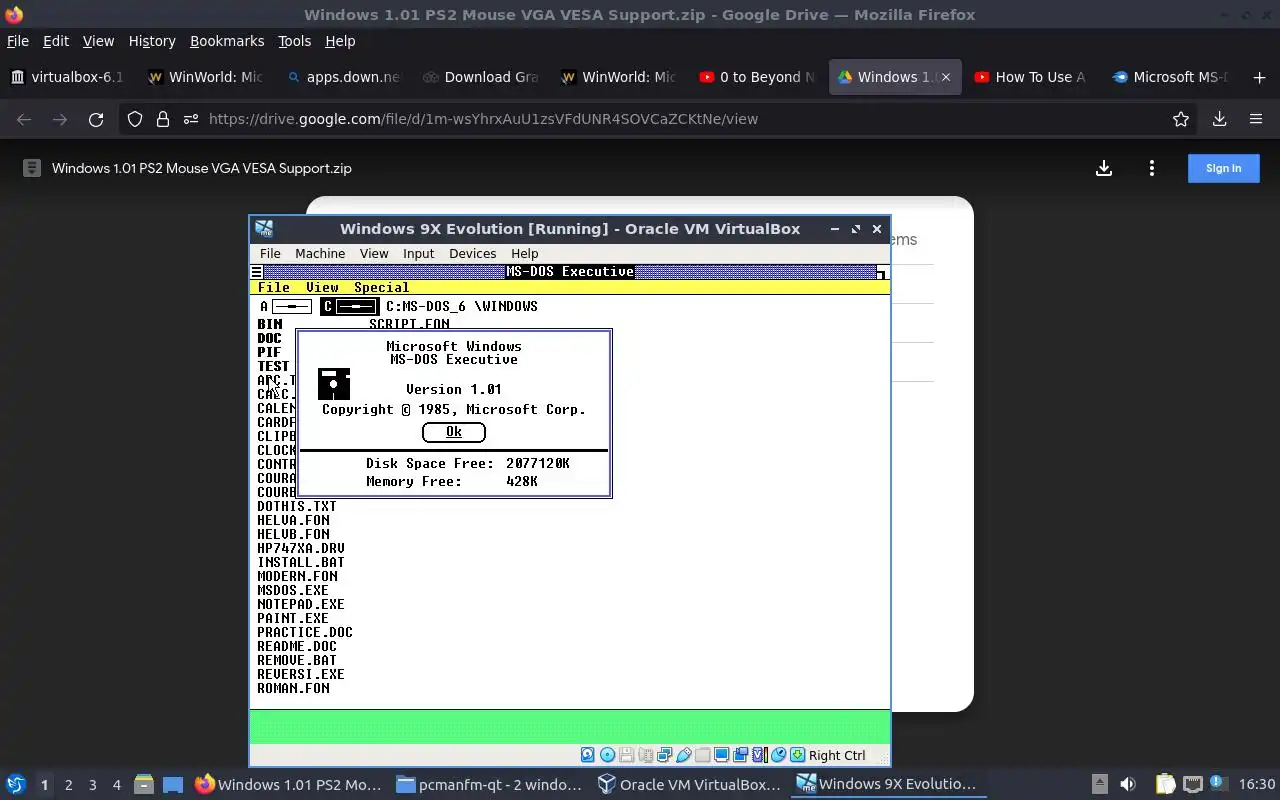Open the MS-DOS Executive Special menu

click(381, 287)
